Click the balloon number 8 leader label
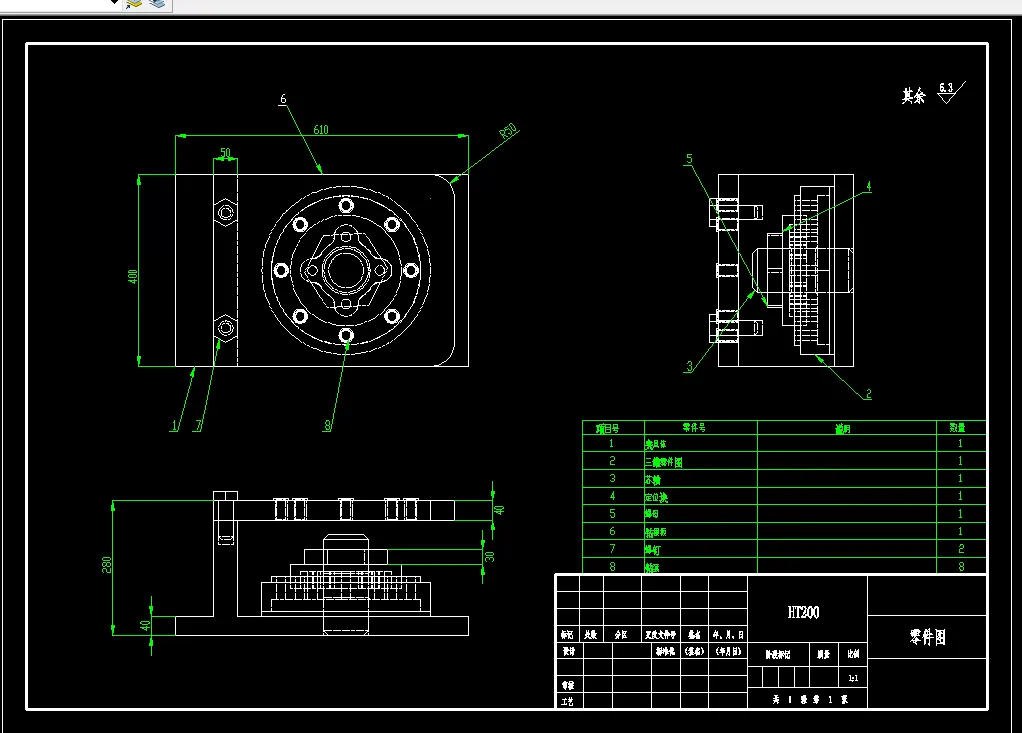The height and width of the screenshot is (733, 1022). pos(327,425)
